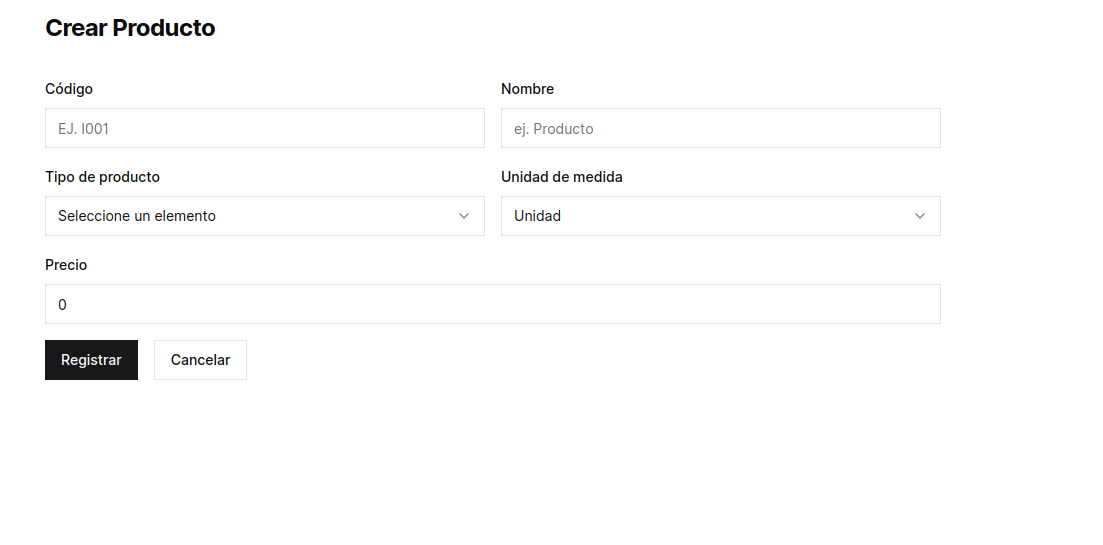
Task: Click the Precio label
Action: click(66, 265)
